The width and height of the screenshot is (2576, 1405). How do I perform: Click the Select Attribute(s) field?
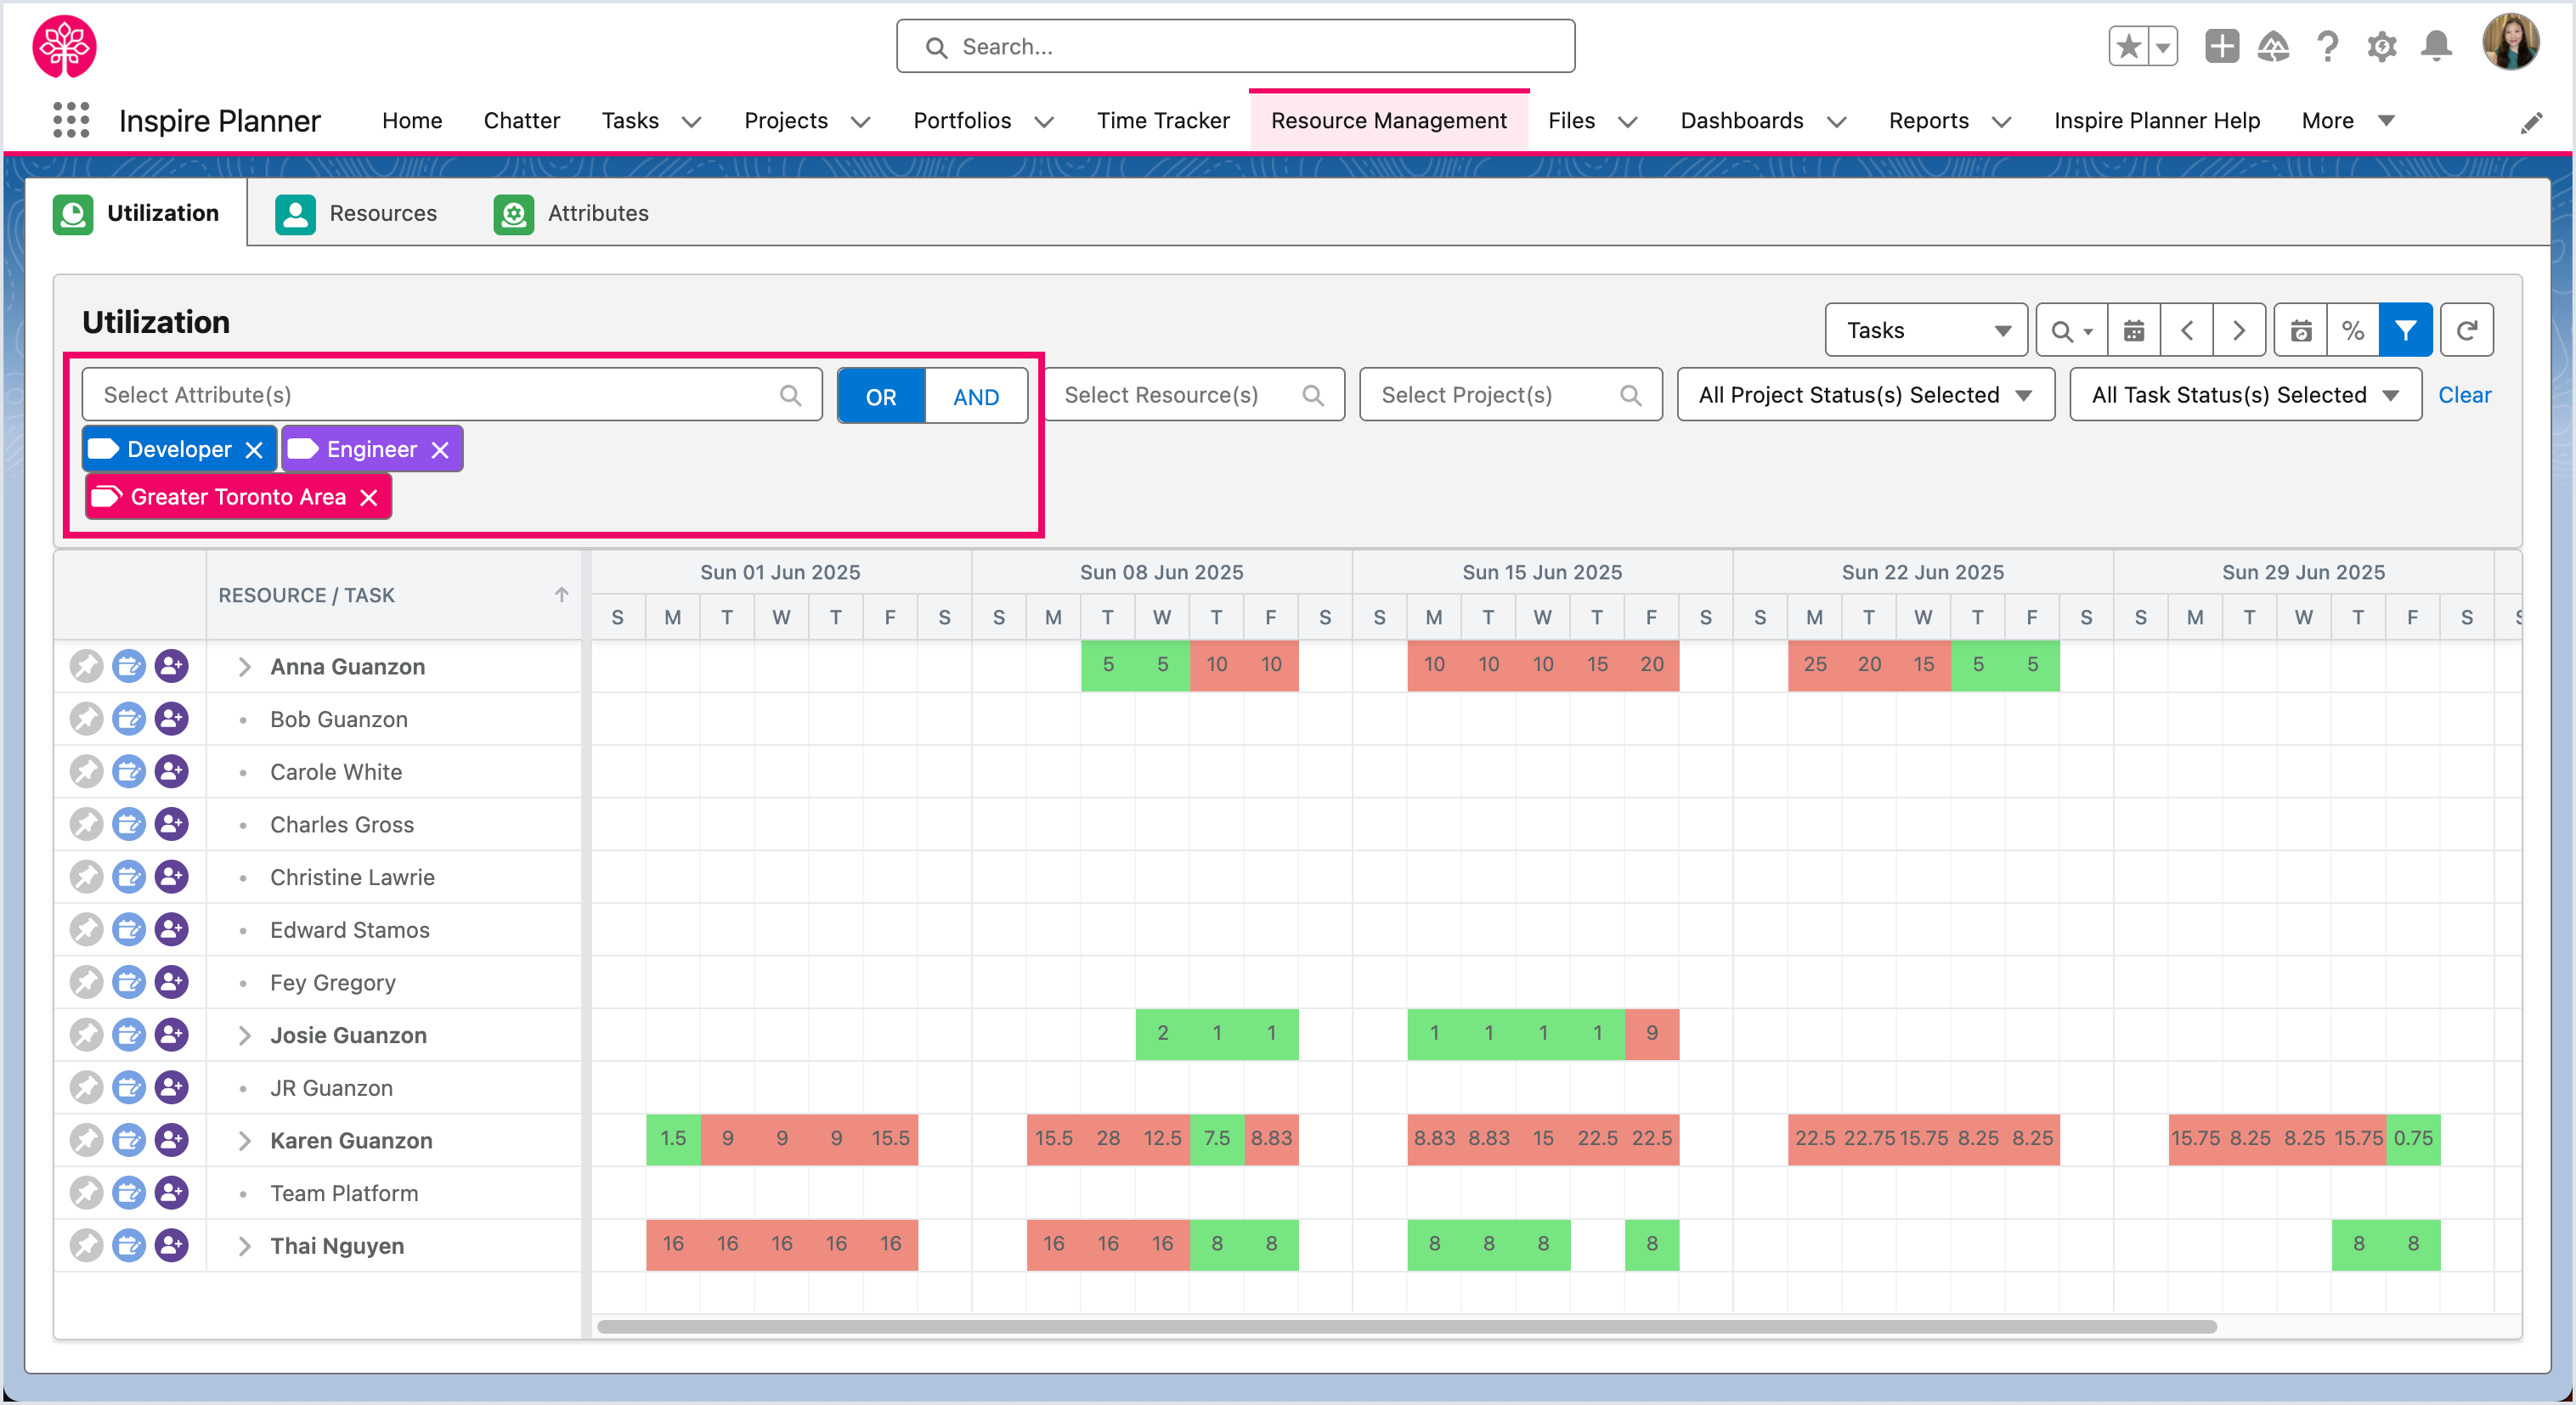click(x=452, y=395)
